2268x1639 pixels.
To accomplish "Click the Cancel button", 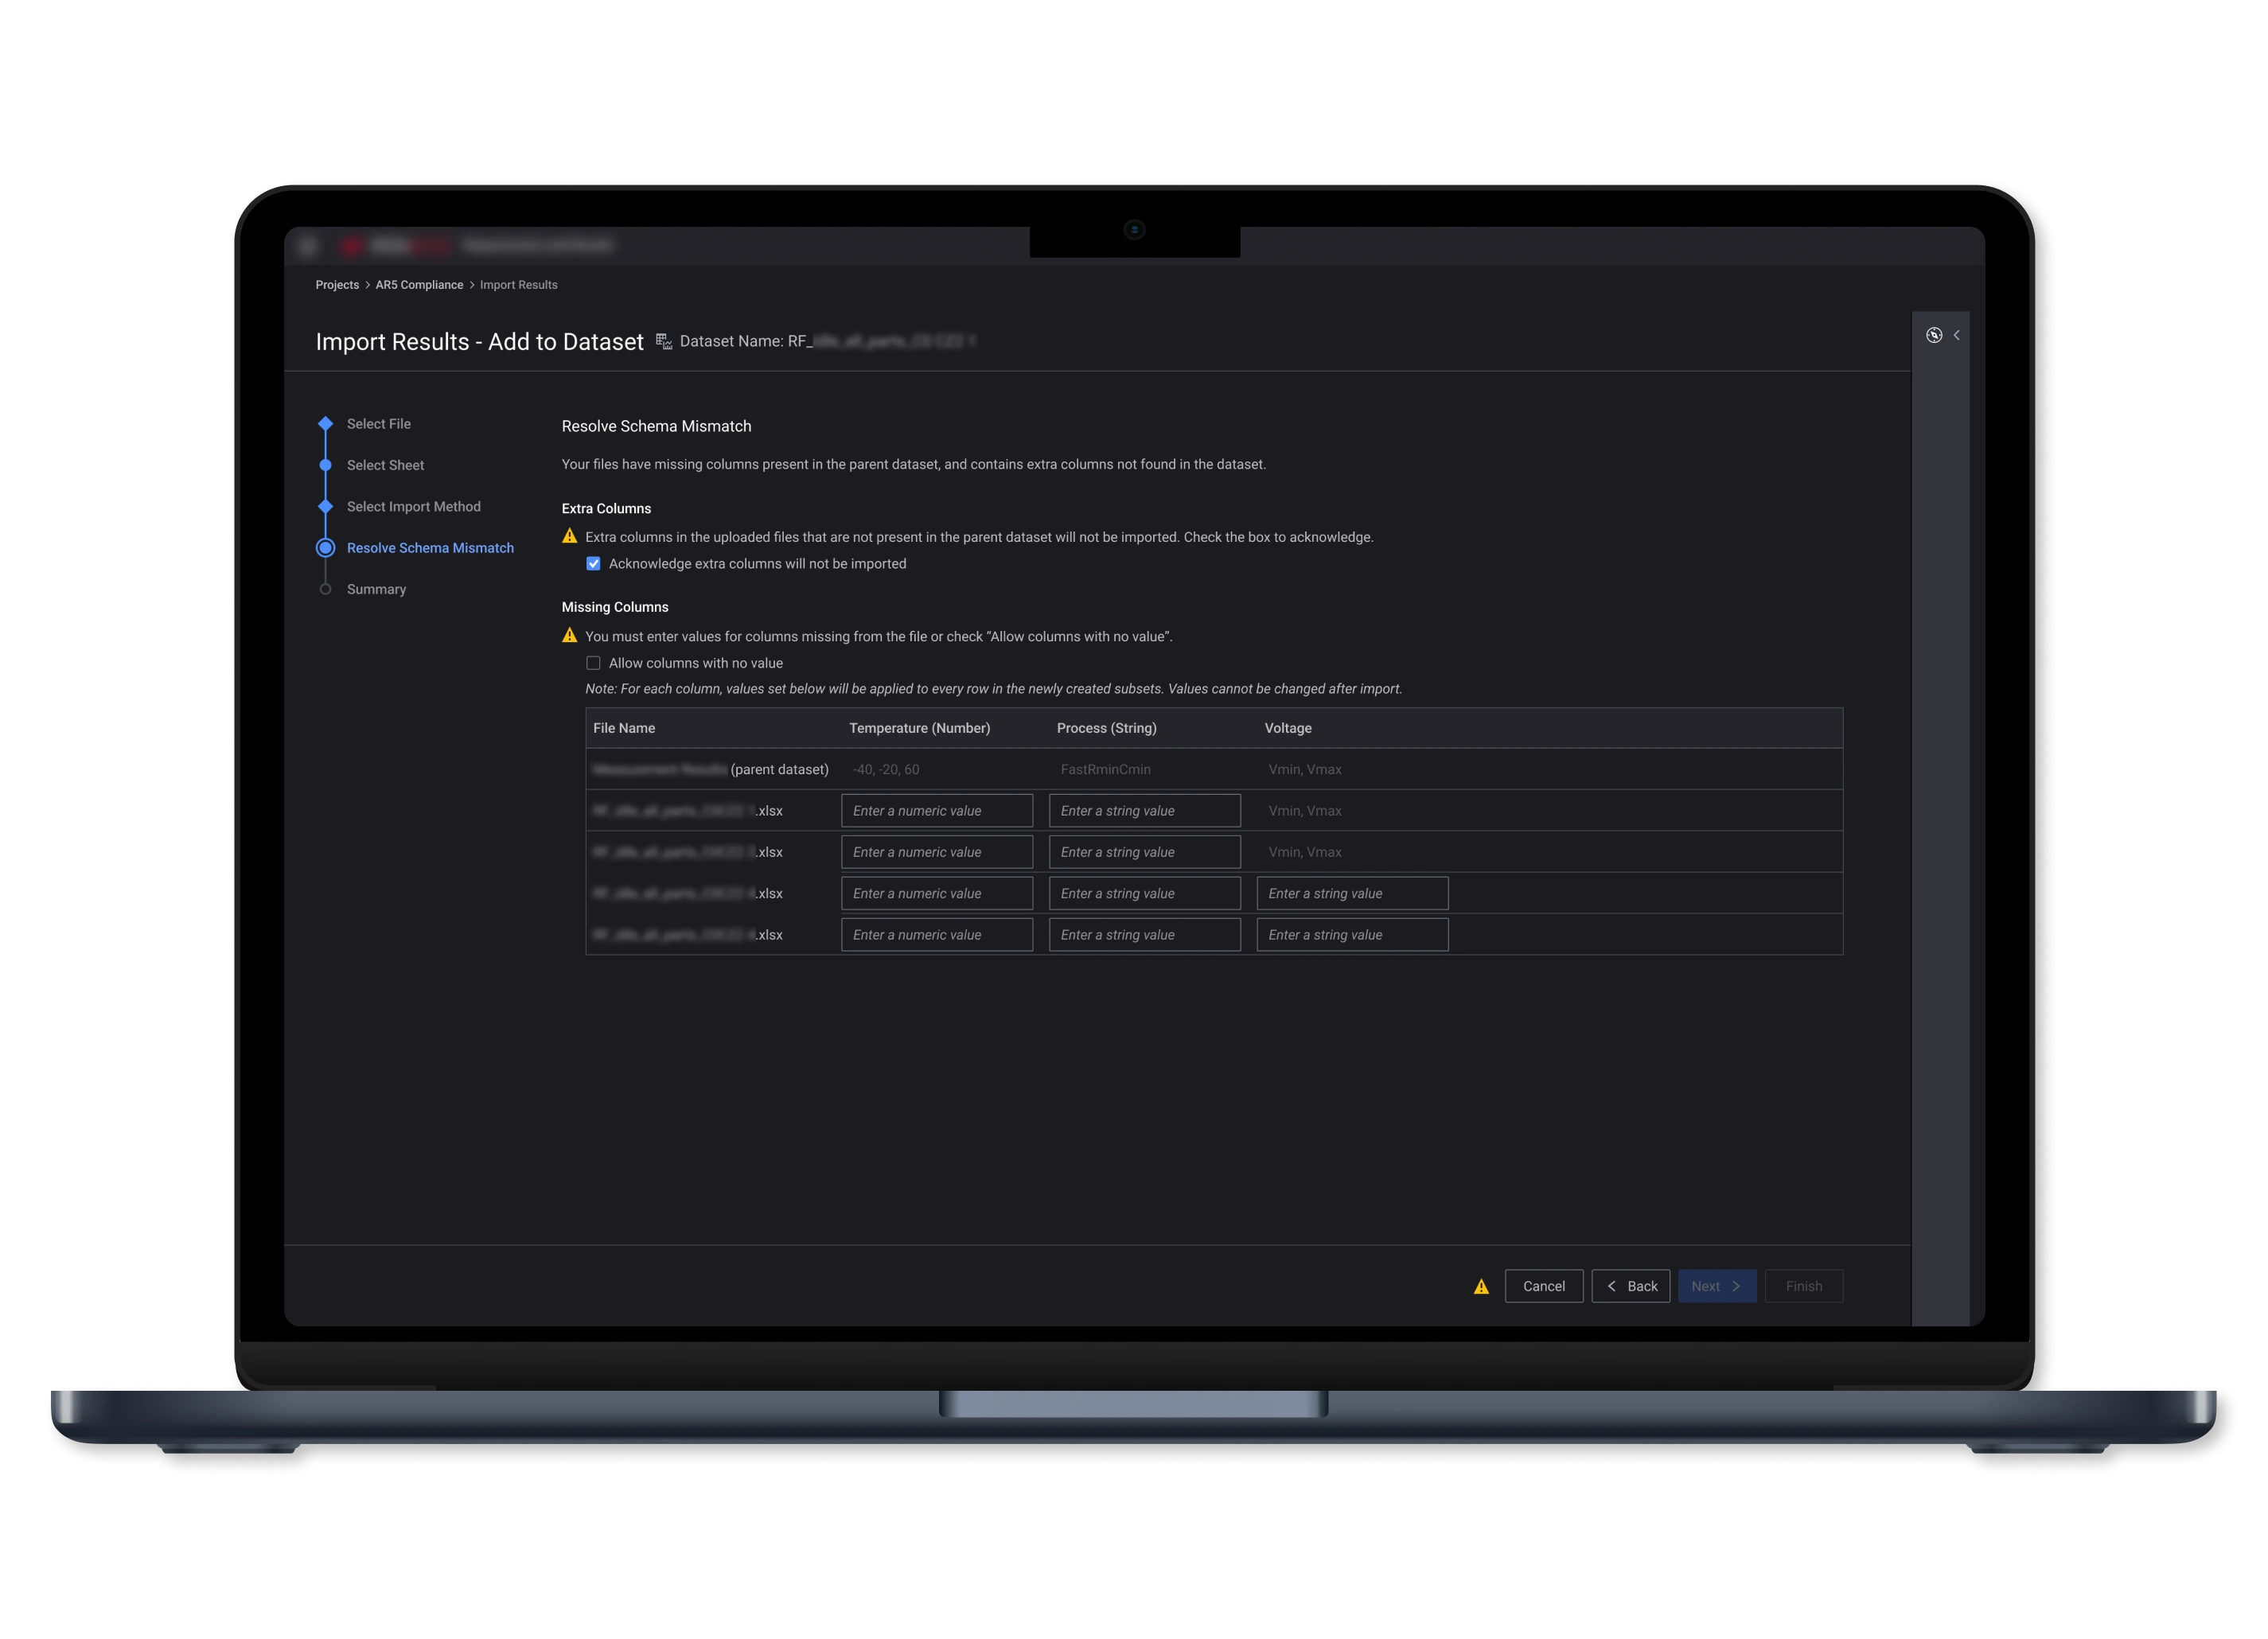I will click(1543, 1287).
